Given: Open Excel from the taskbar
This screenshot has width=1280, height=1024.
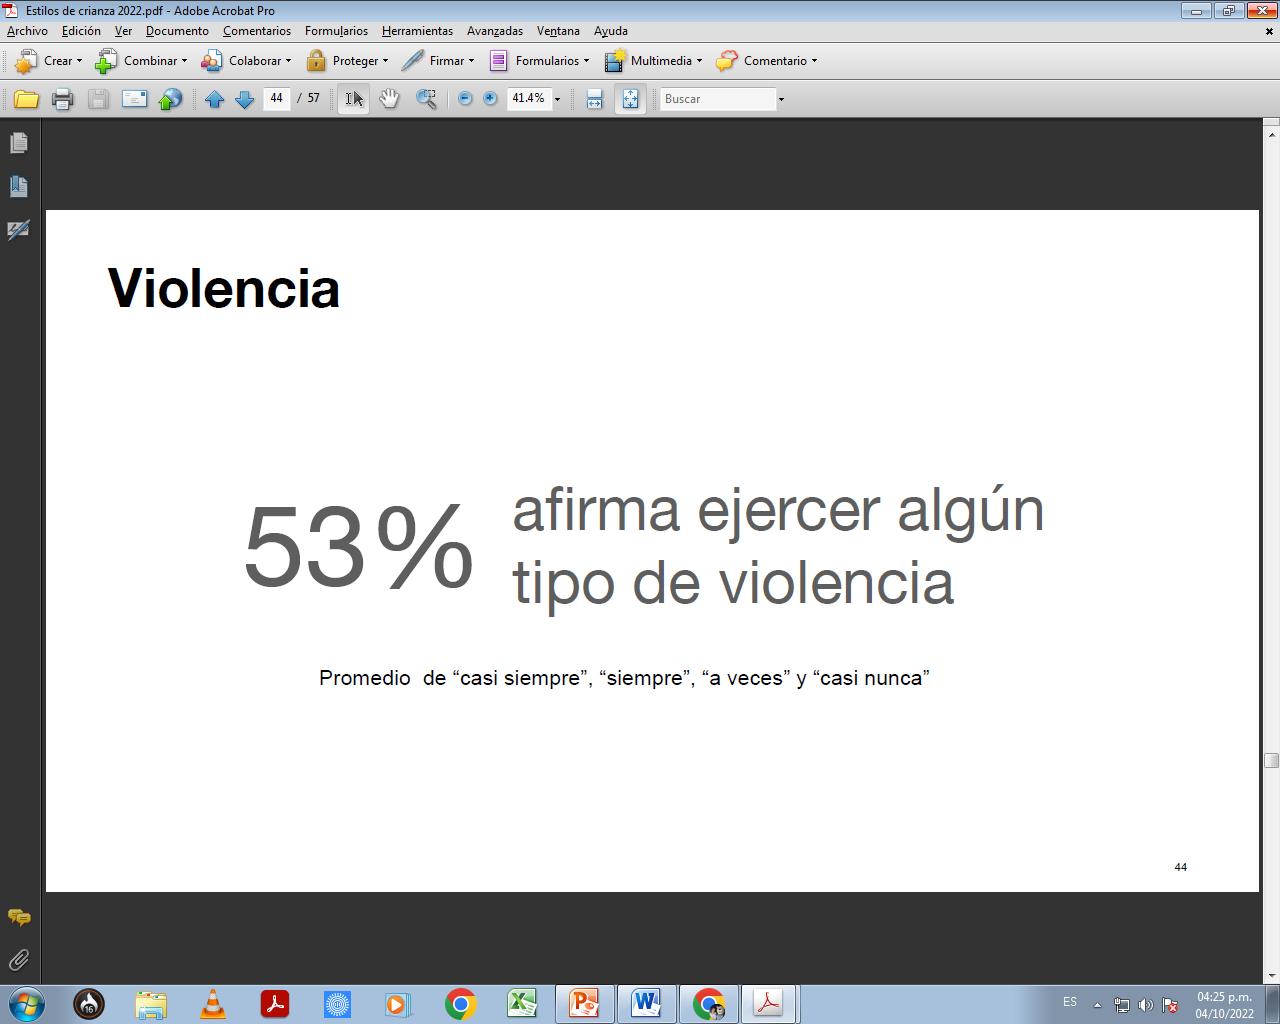Looking at the screenshot, I should coord(521,1003).
